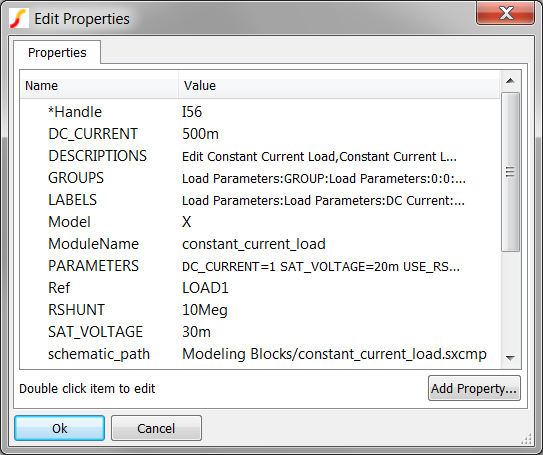The height and width of the screenshot is (455, 543).
Task: Switch to the Properties tab
Action: pos(57,53)
